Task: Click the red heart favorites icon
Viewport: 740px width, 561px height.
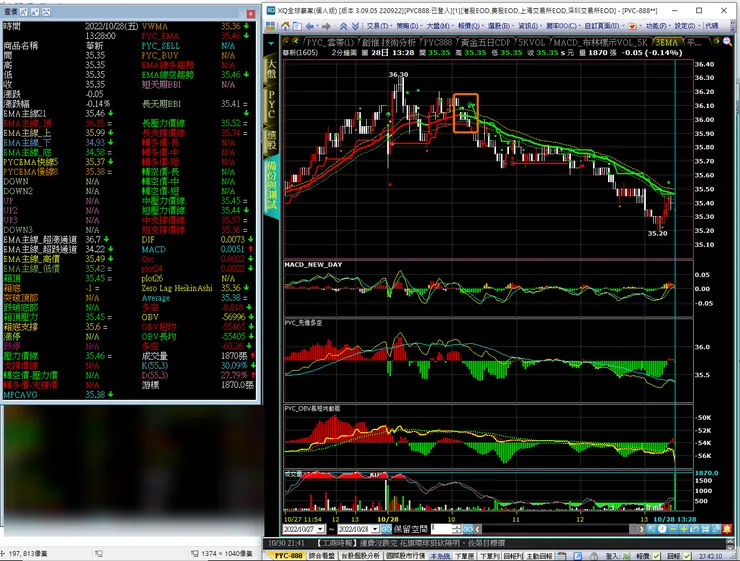Action: pyautogui.click(x=632, y=26)
